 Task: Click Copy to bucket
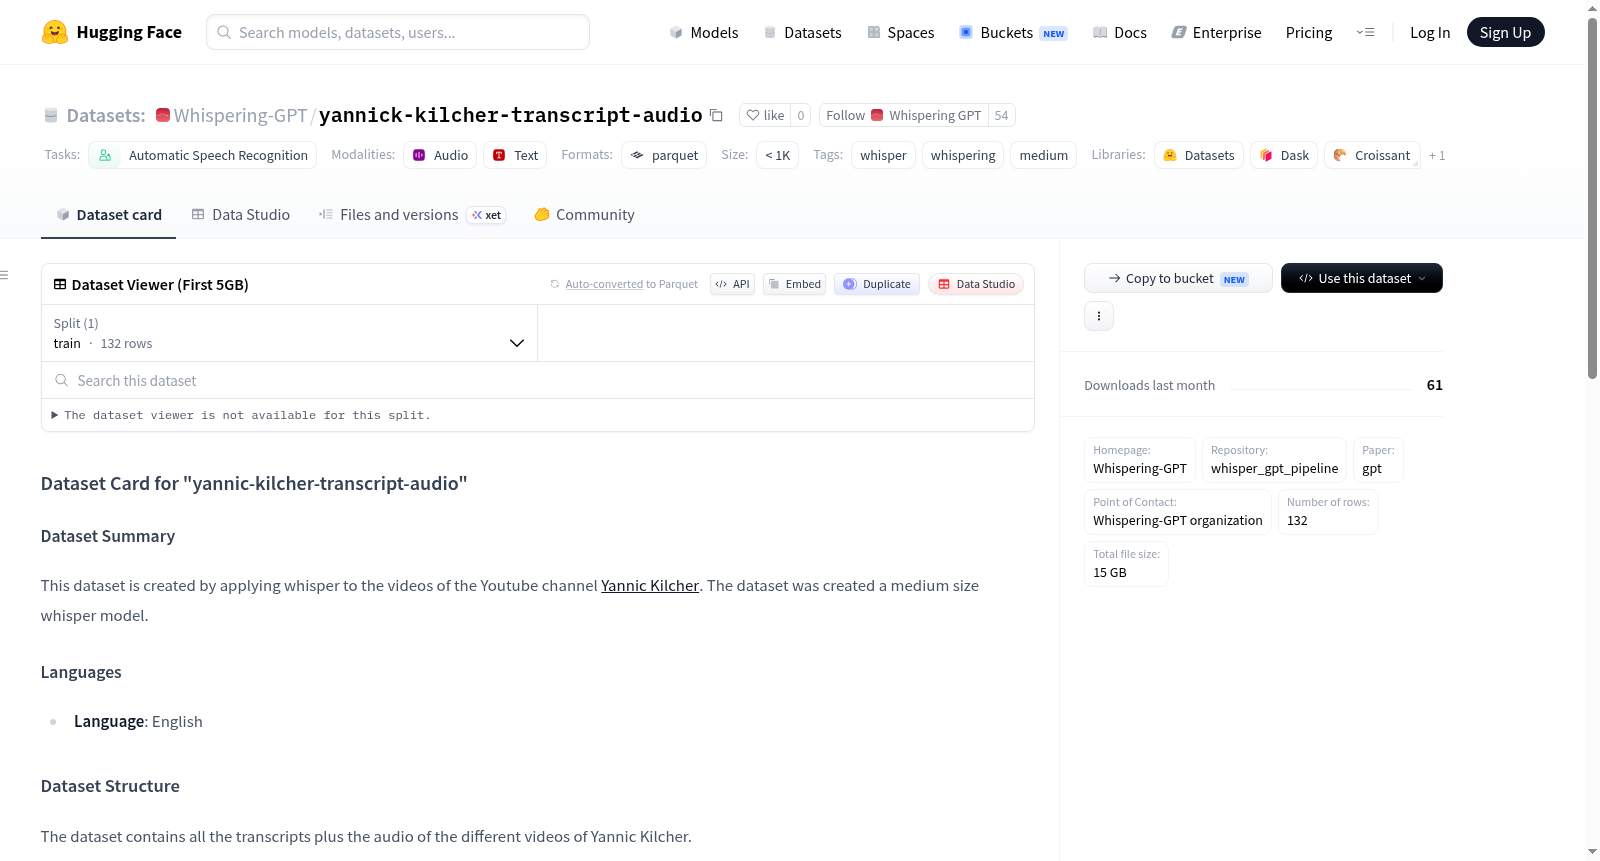click(1178, 278)
